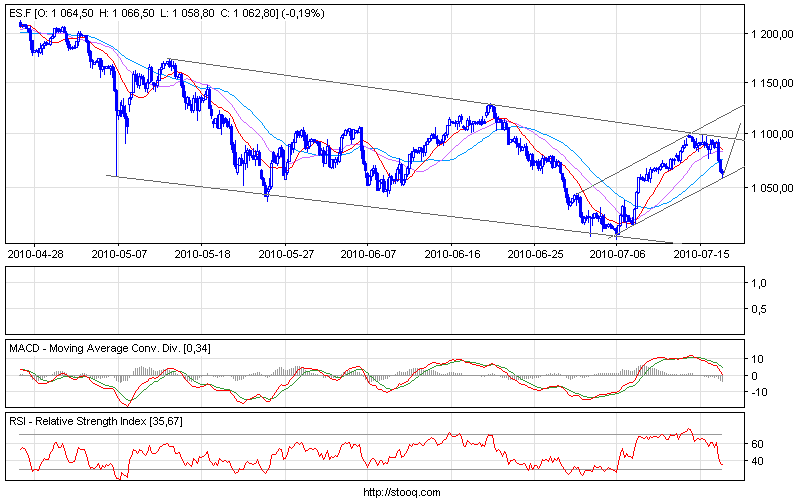
Task: Click the 2010-05-27 date label
Action: pos(286,254)
